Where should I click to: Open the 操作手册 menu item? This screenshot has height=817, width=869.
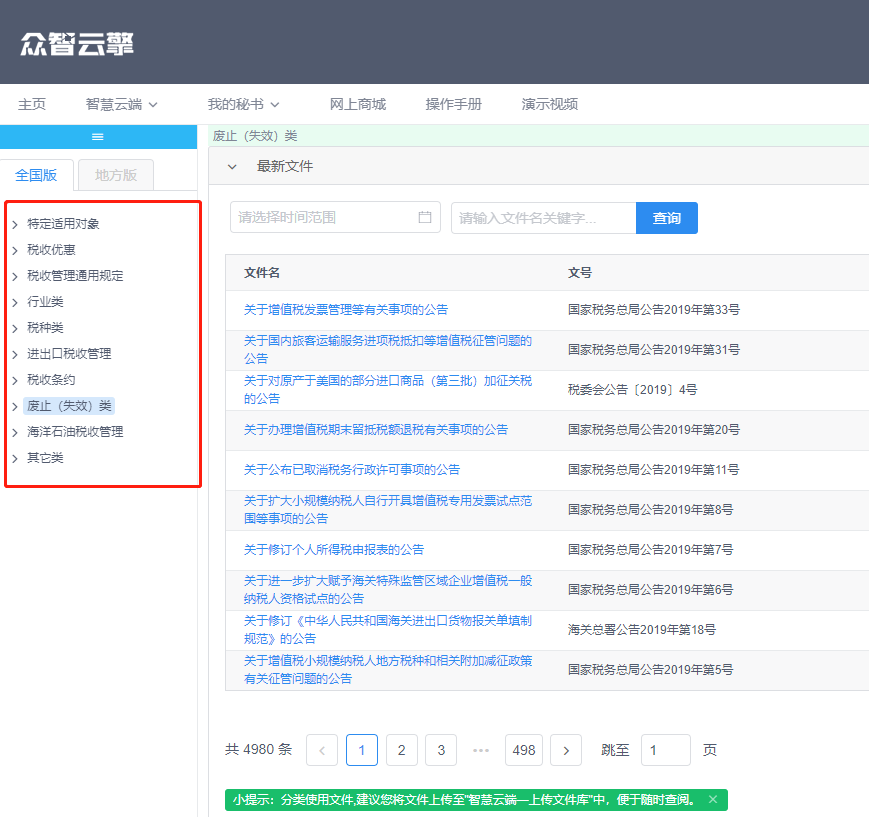(x=453, y=104)
